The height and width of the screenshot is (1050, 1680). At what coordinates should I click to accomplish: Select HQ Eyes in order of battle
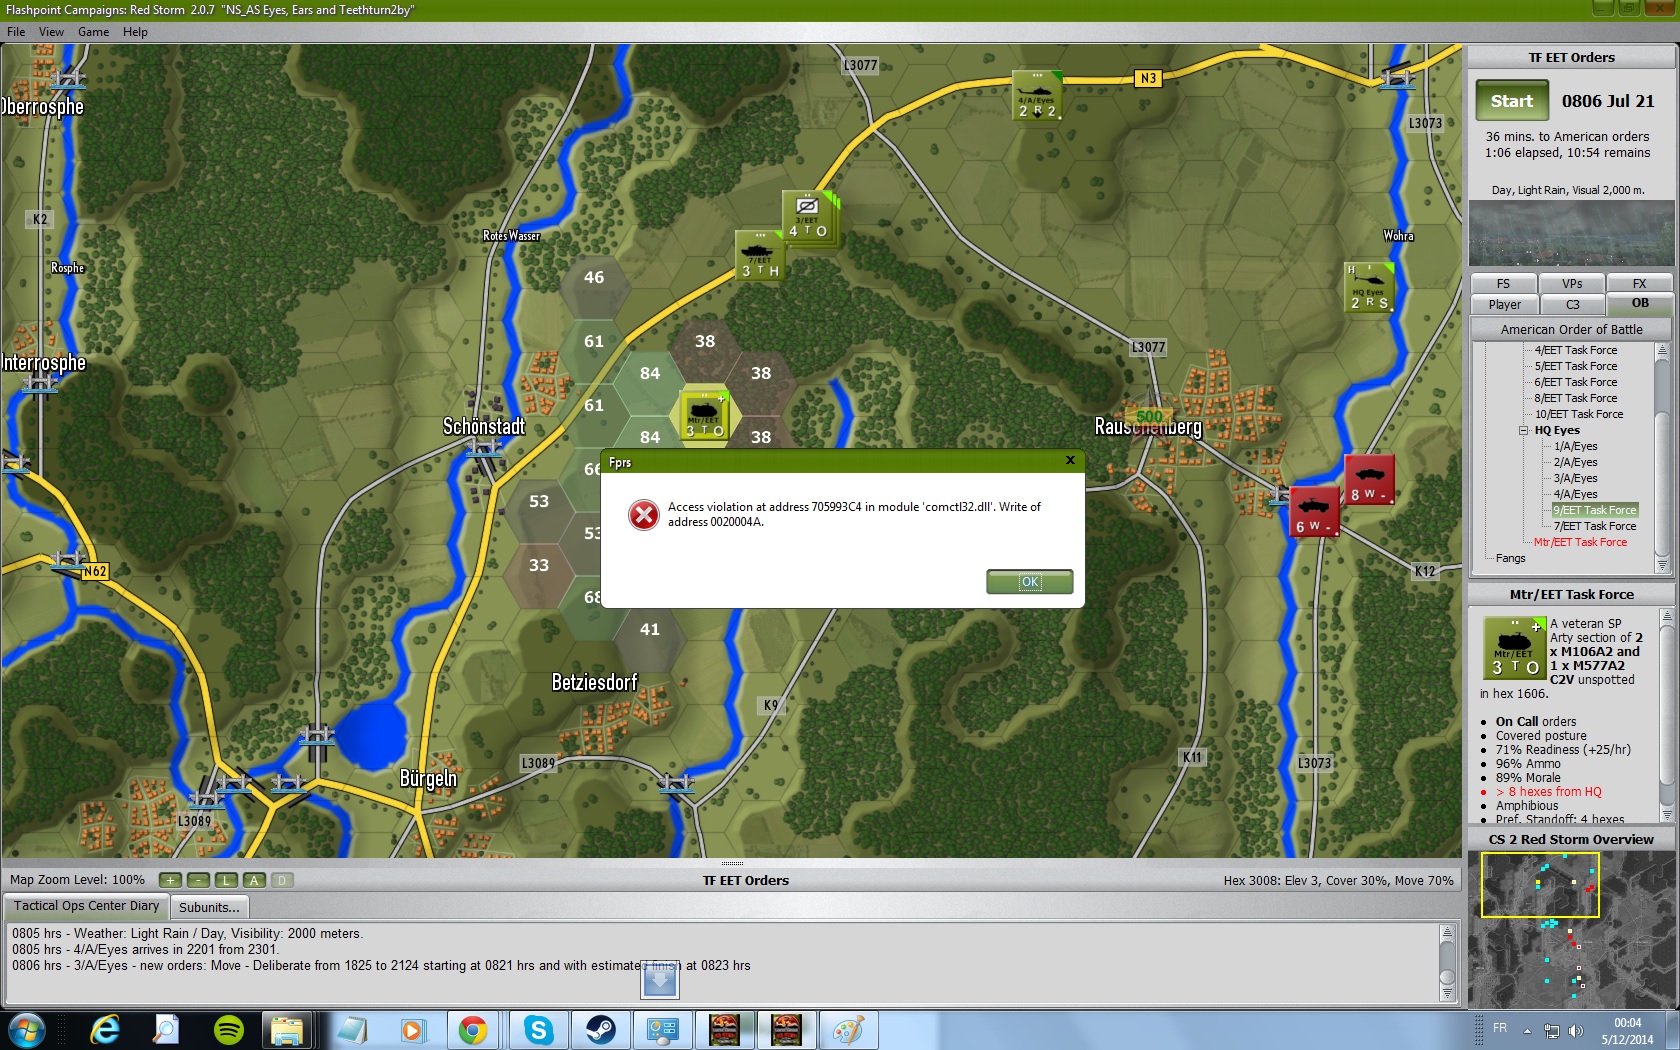(x=1557, y=430)
